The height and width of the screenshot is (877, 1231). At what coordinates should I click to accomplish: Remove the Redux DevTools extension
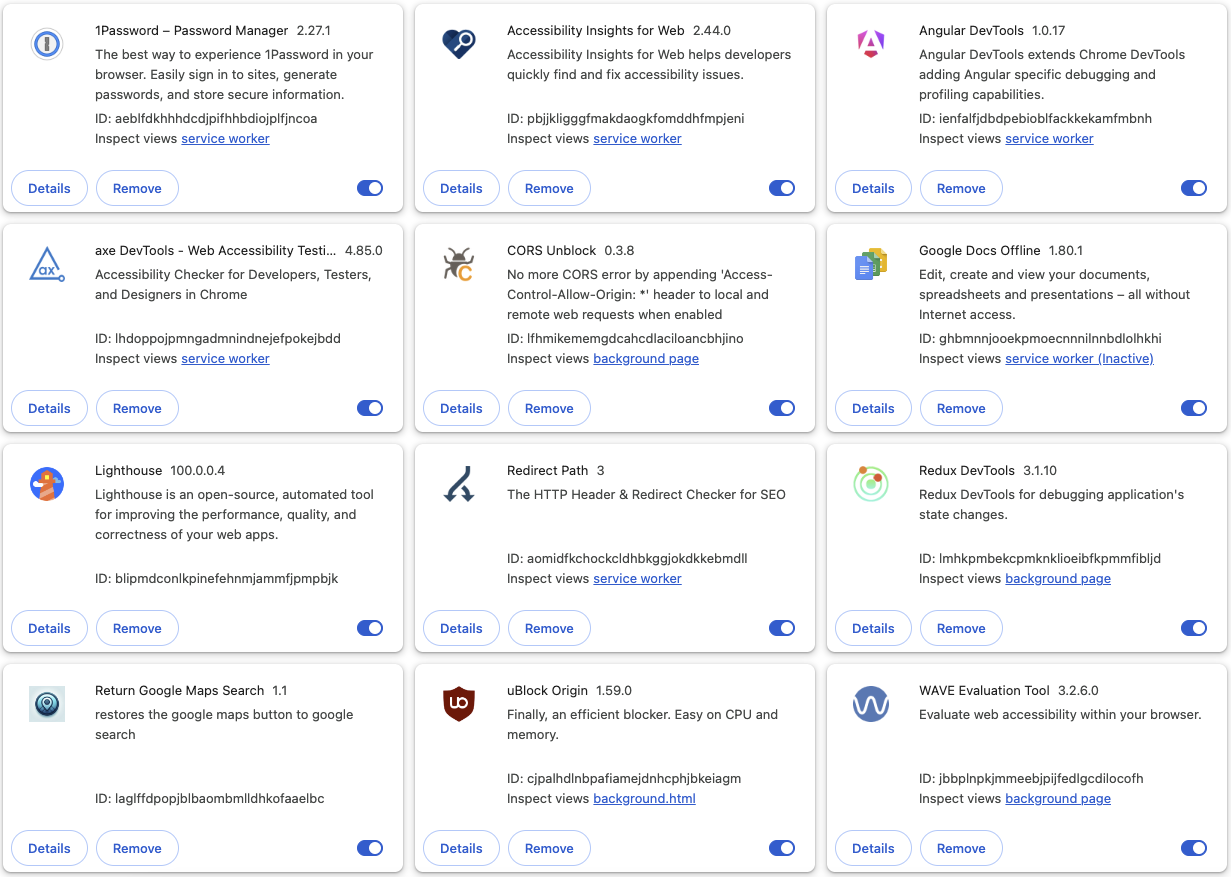tap(961, 628)
